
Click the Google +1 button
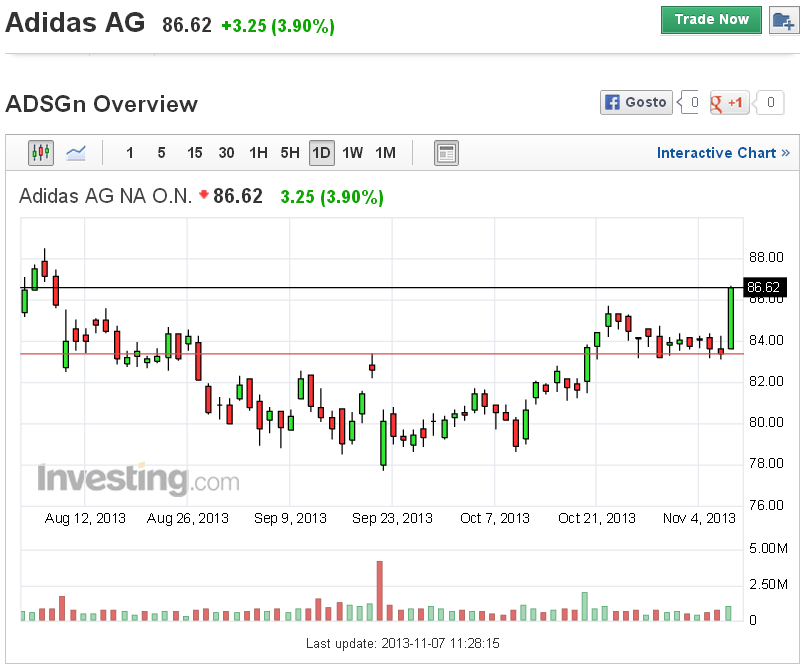coord(729,103)
